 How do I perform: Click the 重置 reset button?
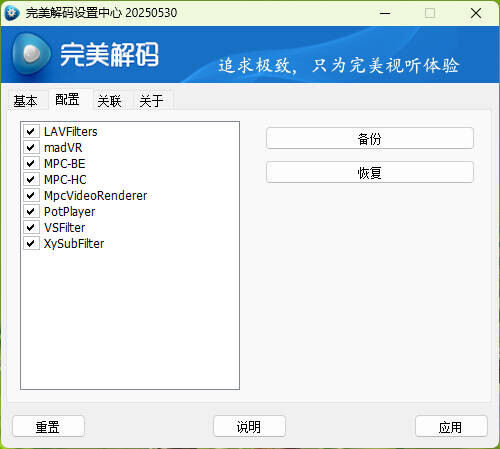tap(48, 426)
